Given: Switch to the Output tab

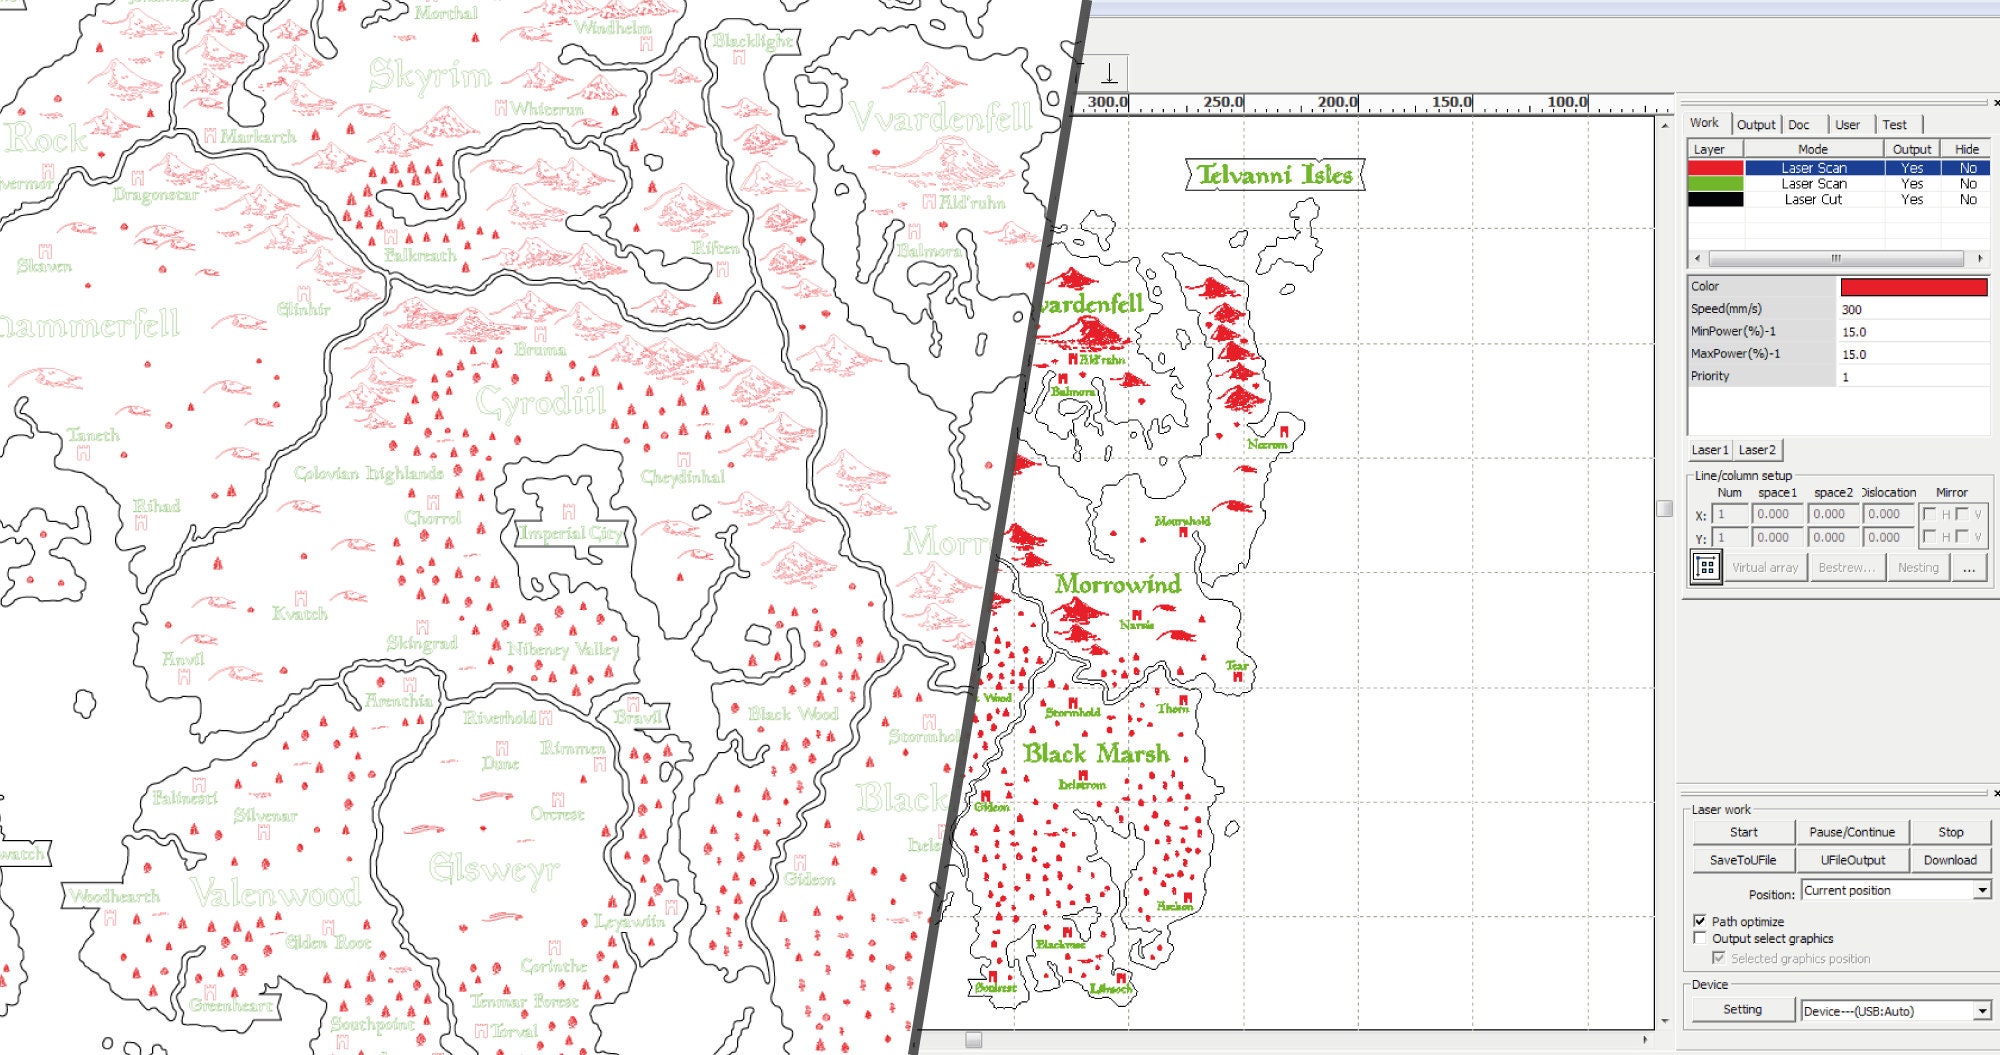Looking at the screenshot, I should (x=1756, y=125).
